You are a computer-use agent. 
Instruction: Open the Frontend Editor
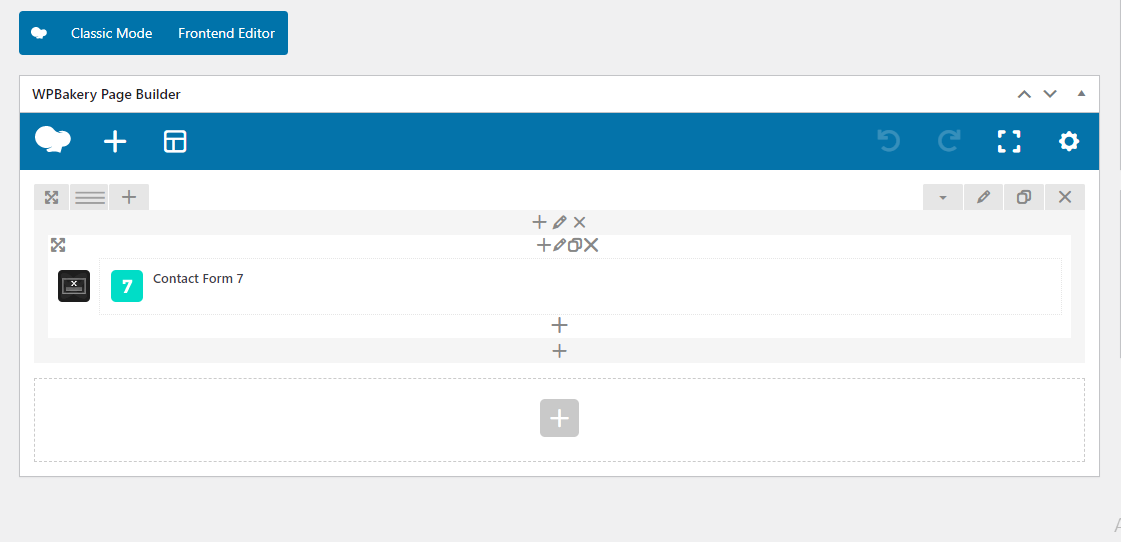coord(227,33)
